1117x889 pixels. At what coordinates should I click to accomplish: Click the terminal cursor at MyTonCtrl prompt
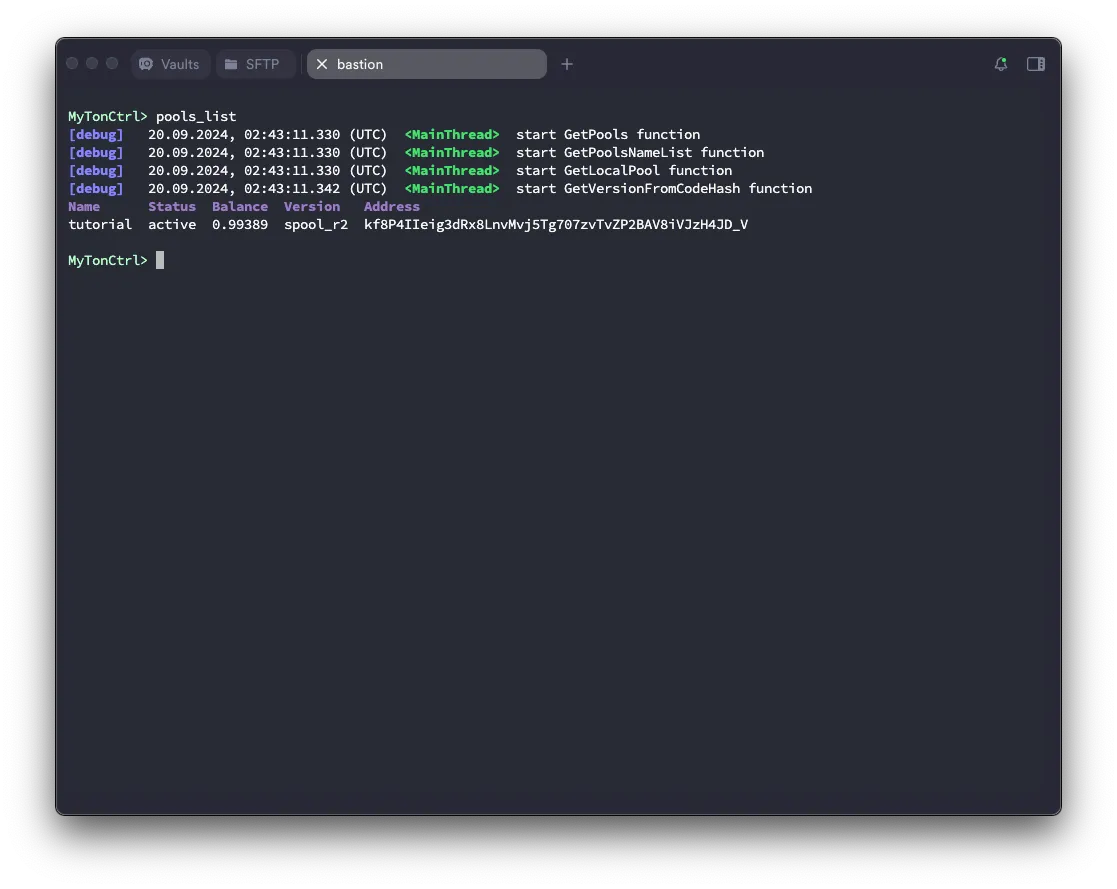coord(160,260)
